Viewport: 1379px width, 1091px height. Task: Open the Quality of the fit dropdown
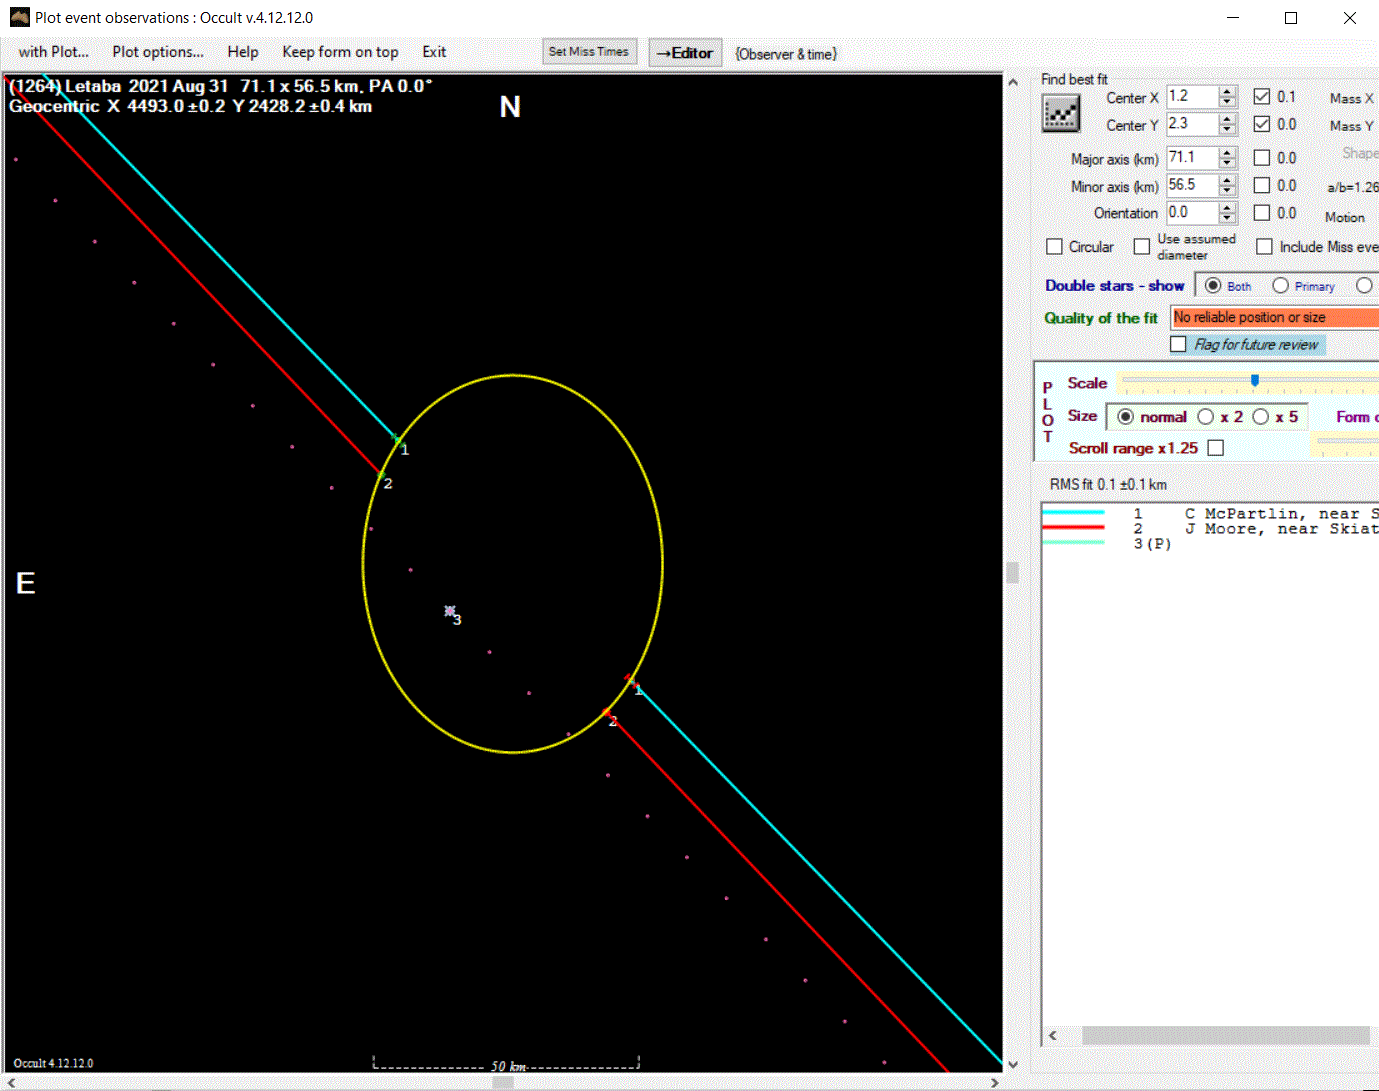point(1275,317)
